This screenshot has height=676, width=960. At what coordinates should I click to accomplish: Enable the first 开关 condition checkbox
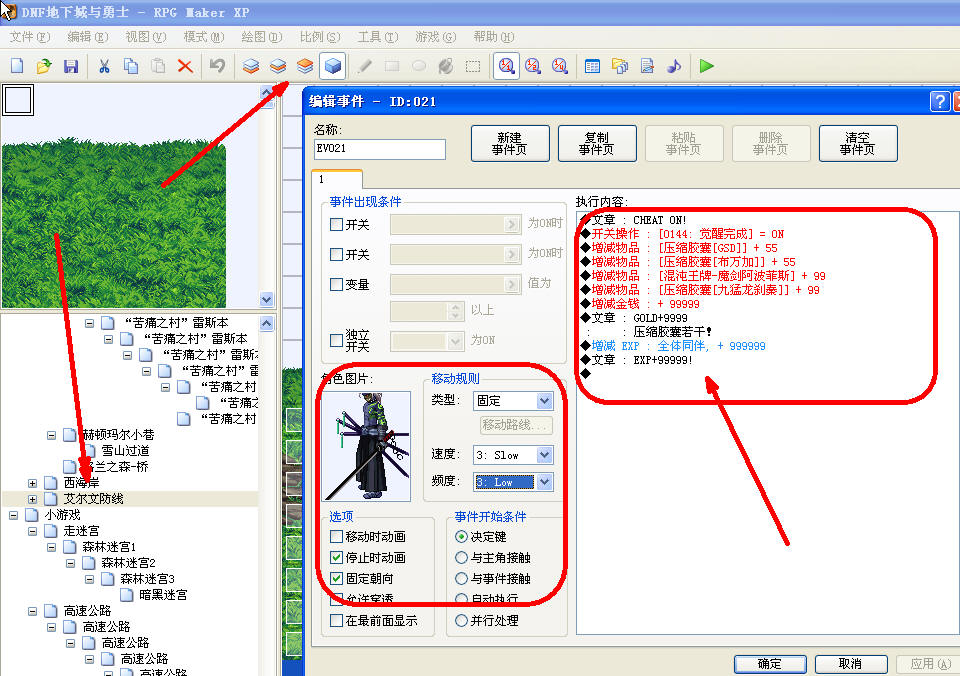pos(336,224)
